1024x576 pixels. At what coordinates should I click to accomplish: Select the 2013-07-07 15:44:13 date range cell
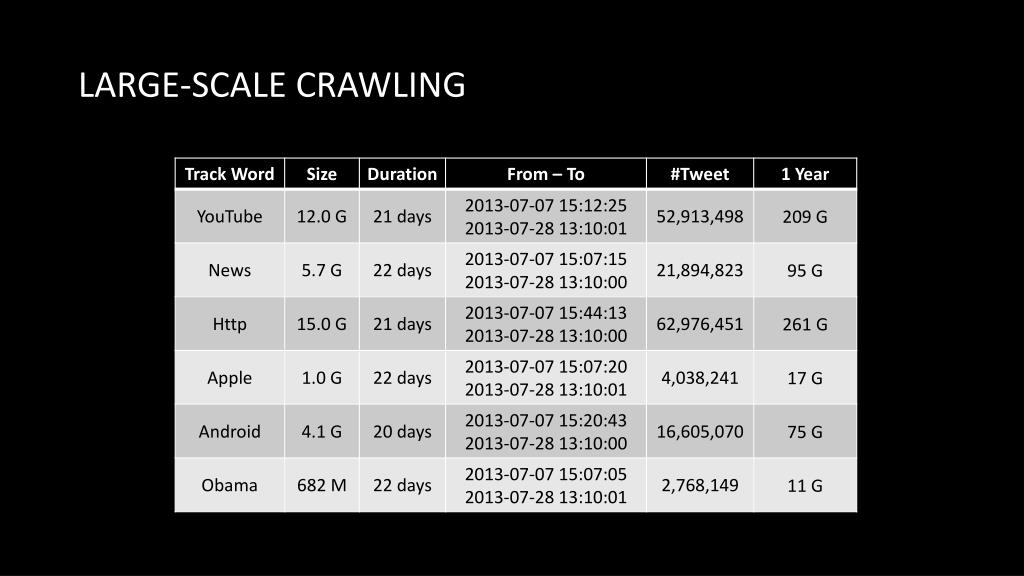point(545,324)
